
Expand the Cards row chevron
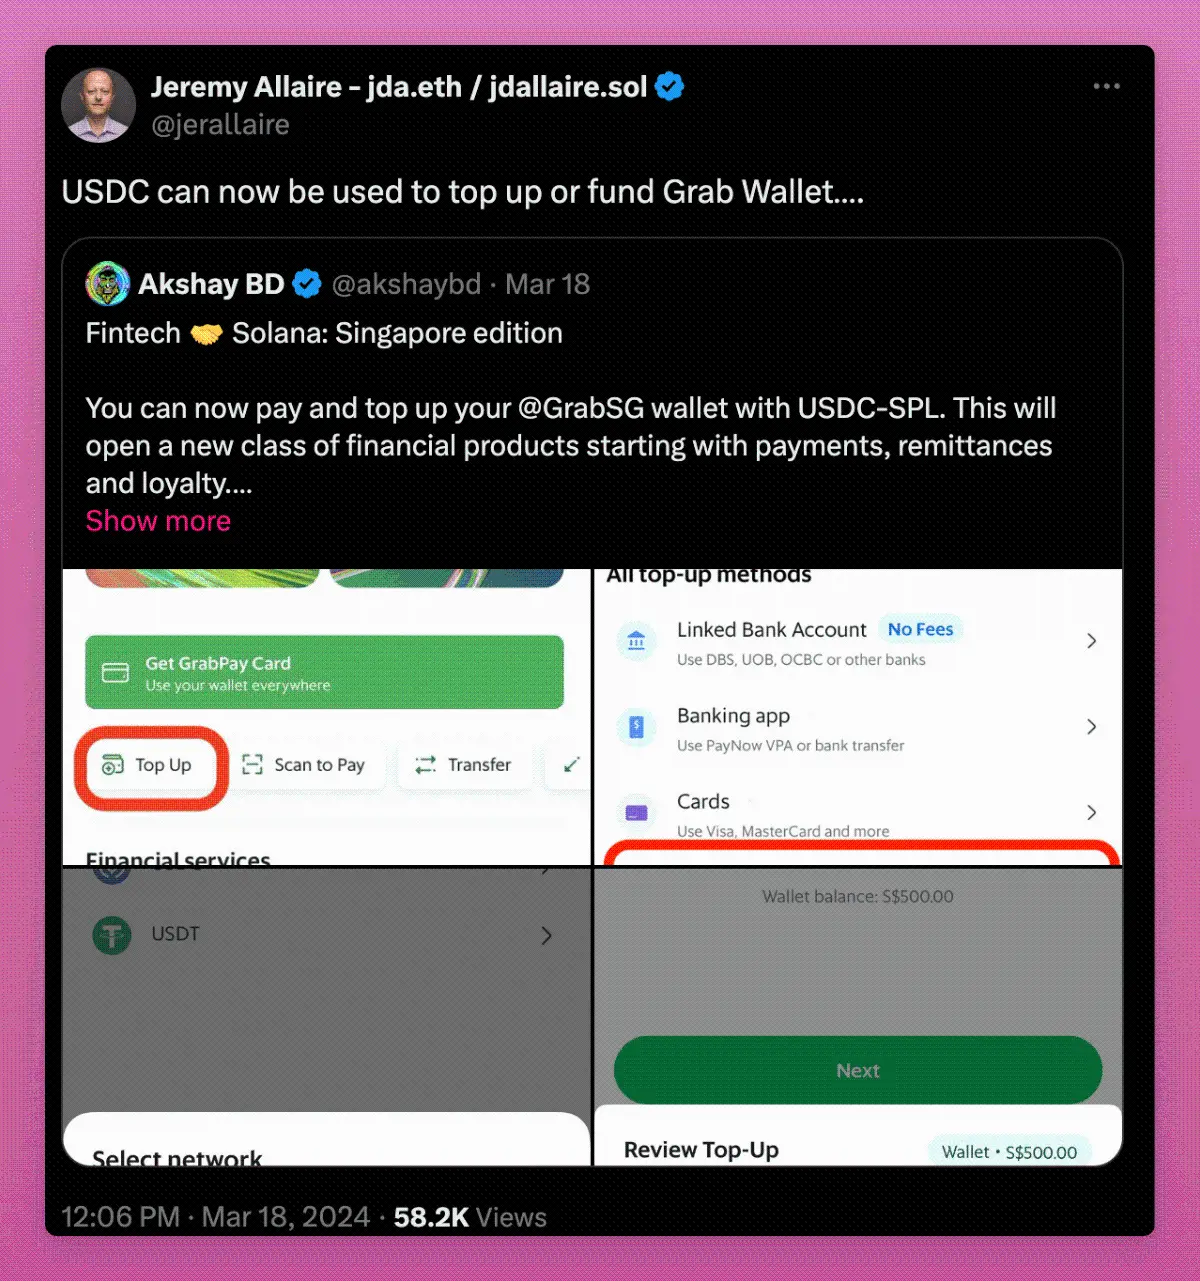coord(1092,813)
